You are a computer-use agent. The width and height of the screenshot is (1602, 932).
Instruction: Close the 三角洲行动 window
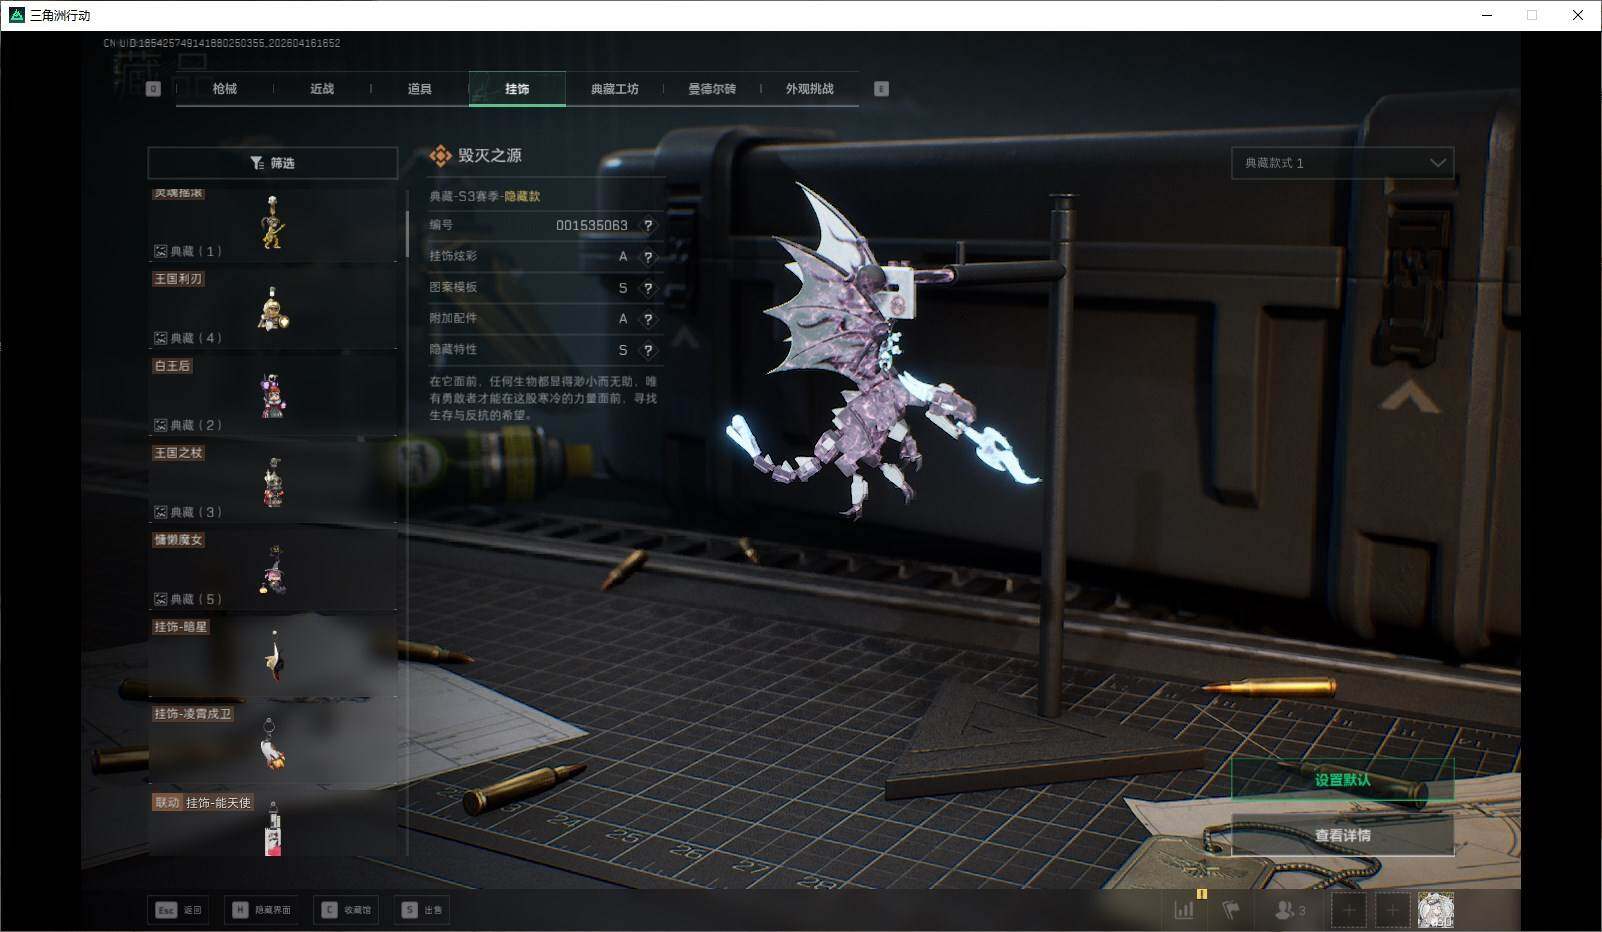pos(1578,15)
